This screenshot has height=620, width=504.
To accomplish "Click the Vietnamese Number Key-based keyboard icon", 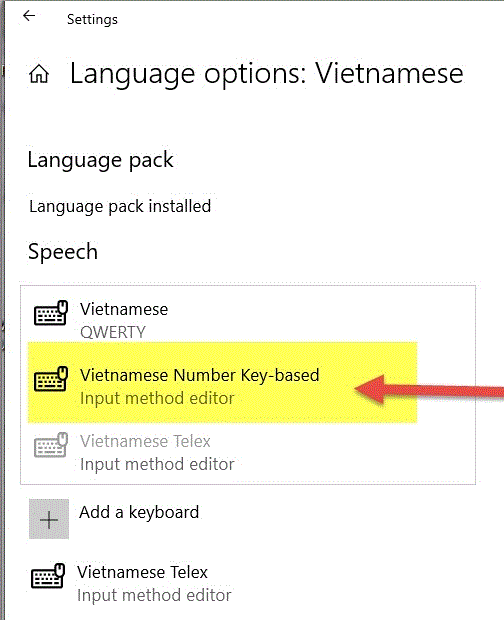I will [x=51, y=379].
